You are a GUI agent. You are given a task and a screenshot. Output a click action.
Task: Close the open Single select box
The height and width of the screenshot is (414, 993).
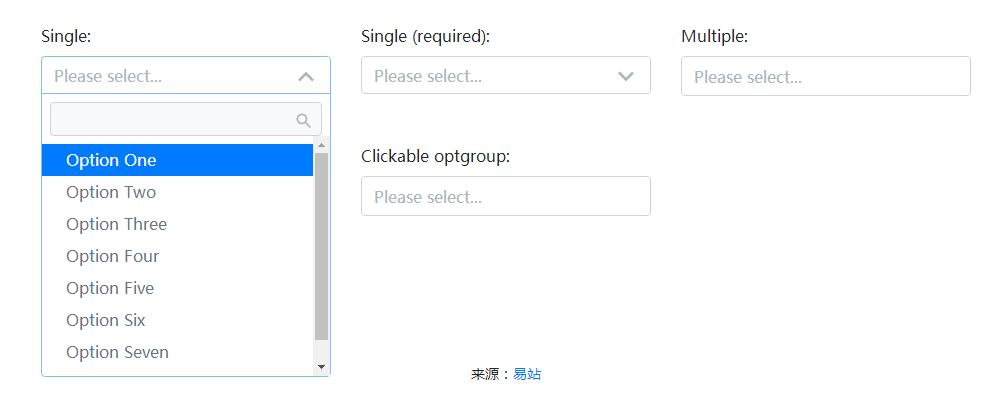coord(170,76)
